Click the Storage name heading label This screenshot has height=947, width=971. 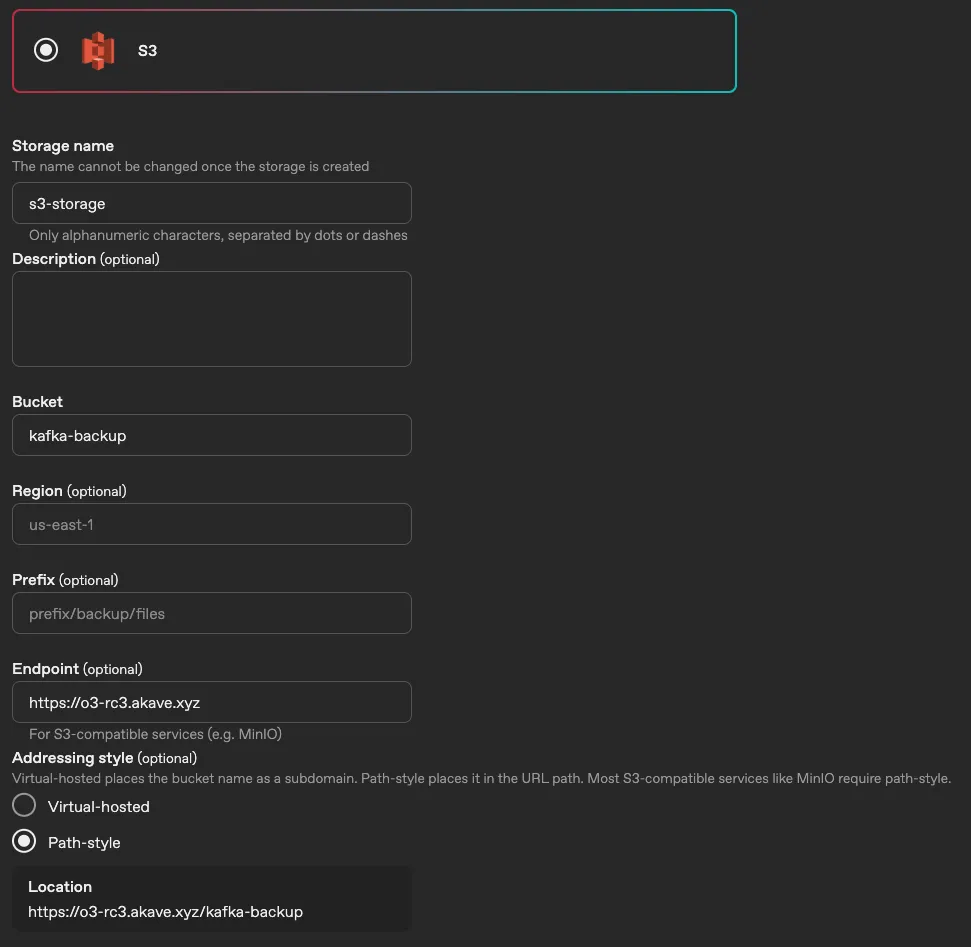coord(62,145)
